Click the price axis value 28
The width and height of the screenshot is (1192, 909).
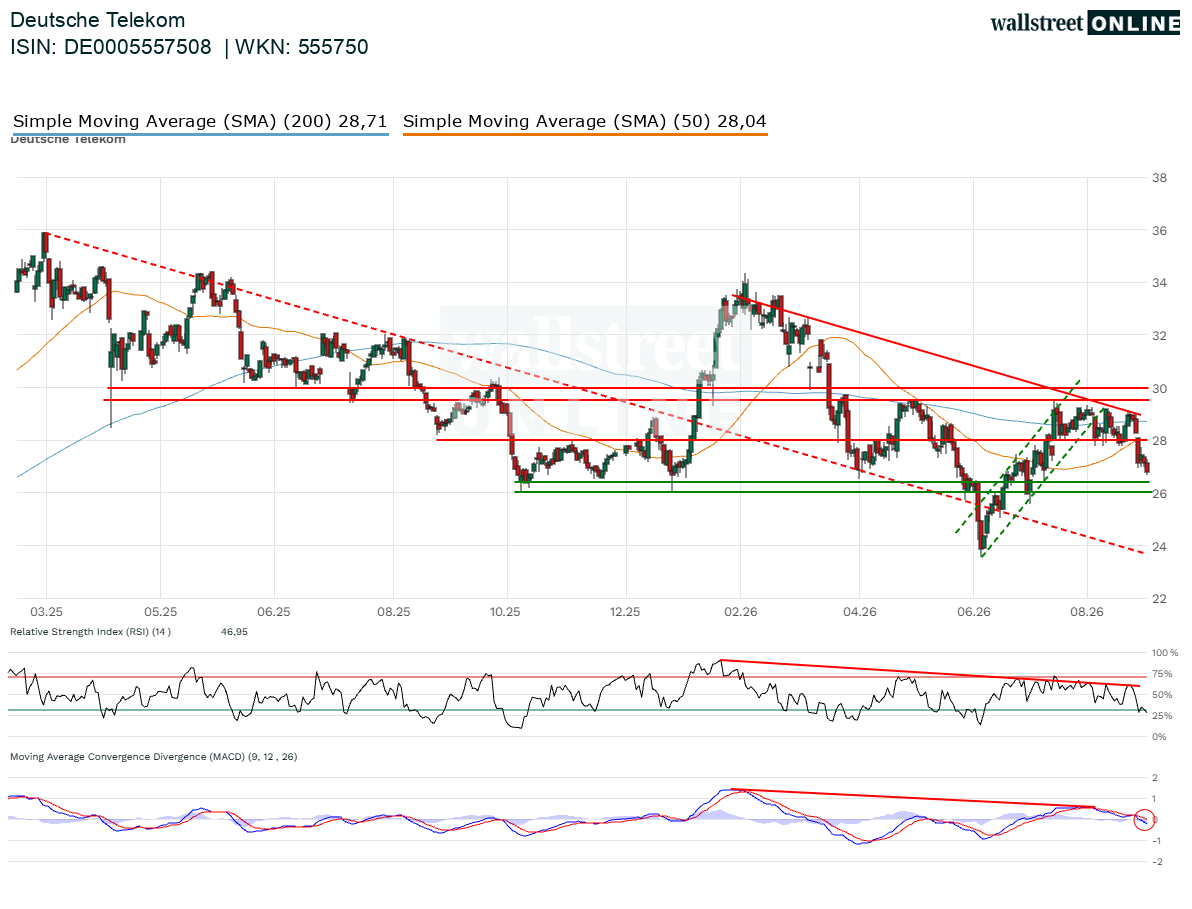(x=1159, y=441)
